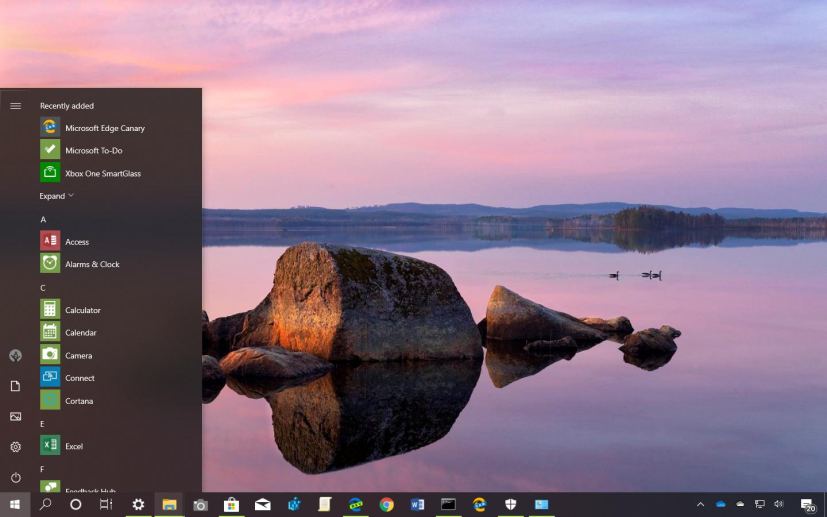Switch to File Explorer on taskbar
This screenshot has height=517, width=827.
point(169,504)
